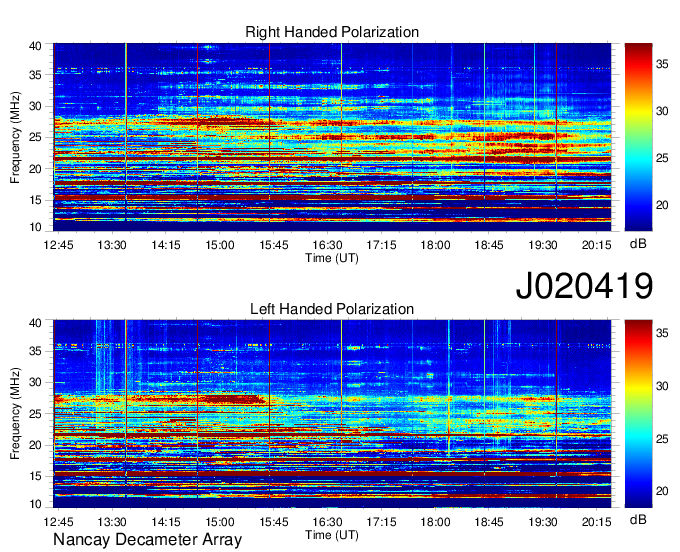Viewport: 680px width, 552px height.
Task: Click 15:45 time tick of Right Handed plot
Action: point(274,245)
